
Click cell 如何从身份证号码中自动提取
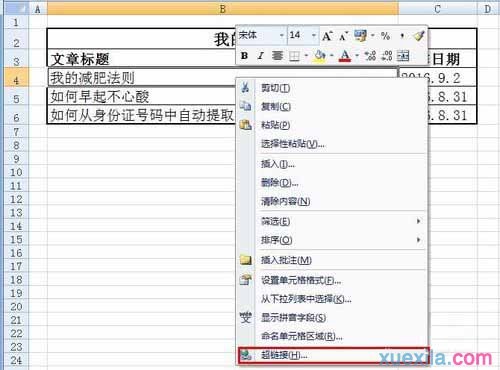(x=142, y=115)
